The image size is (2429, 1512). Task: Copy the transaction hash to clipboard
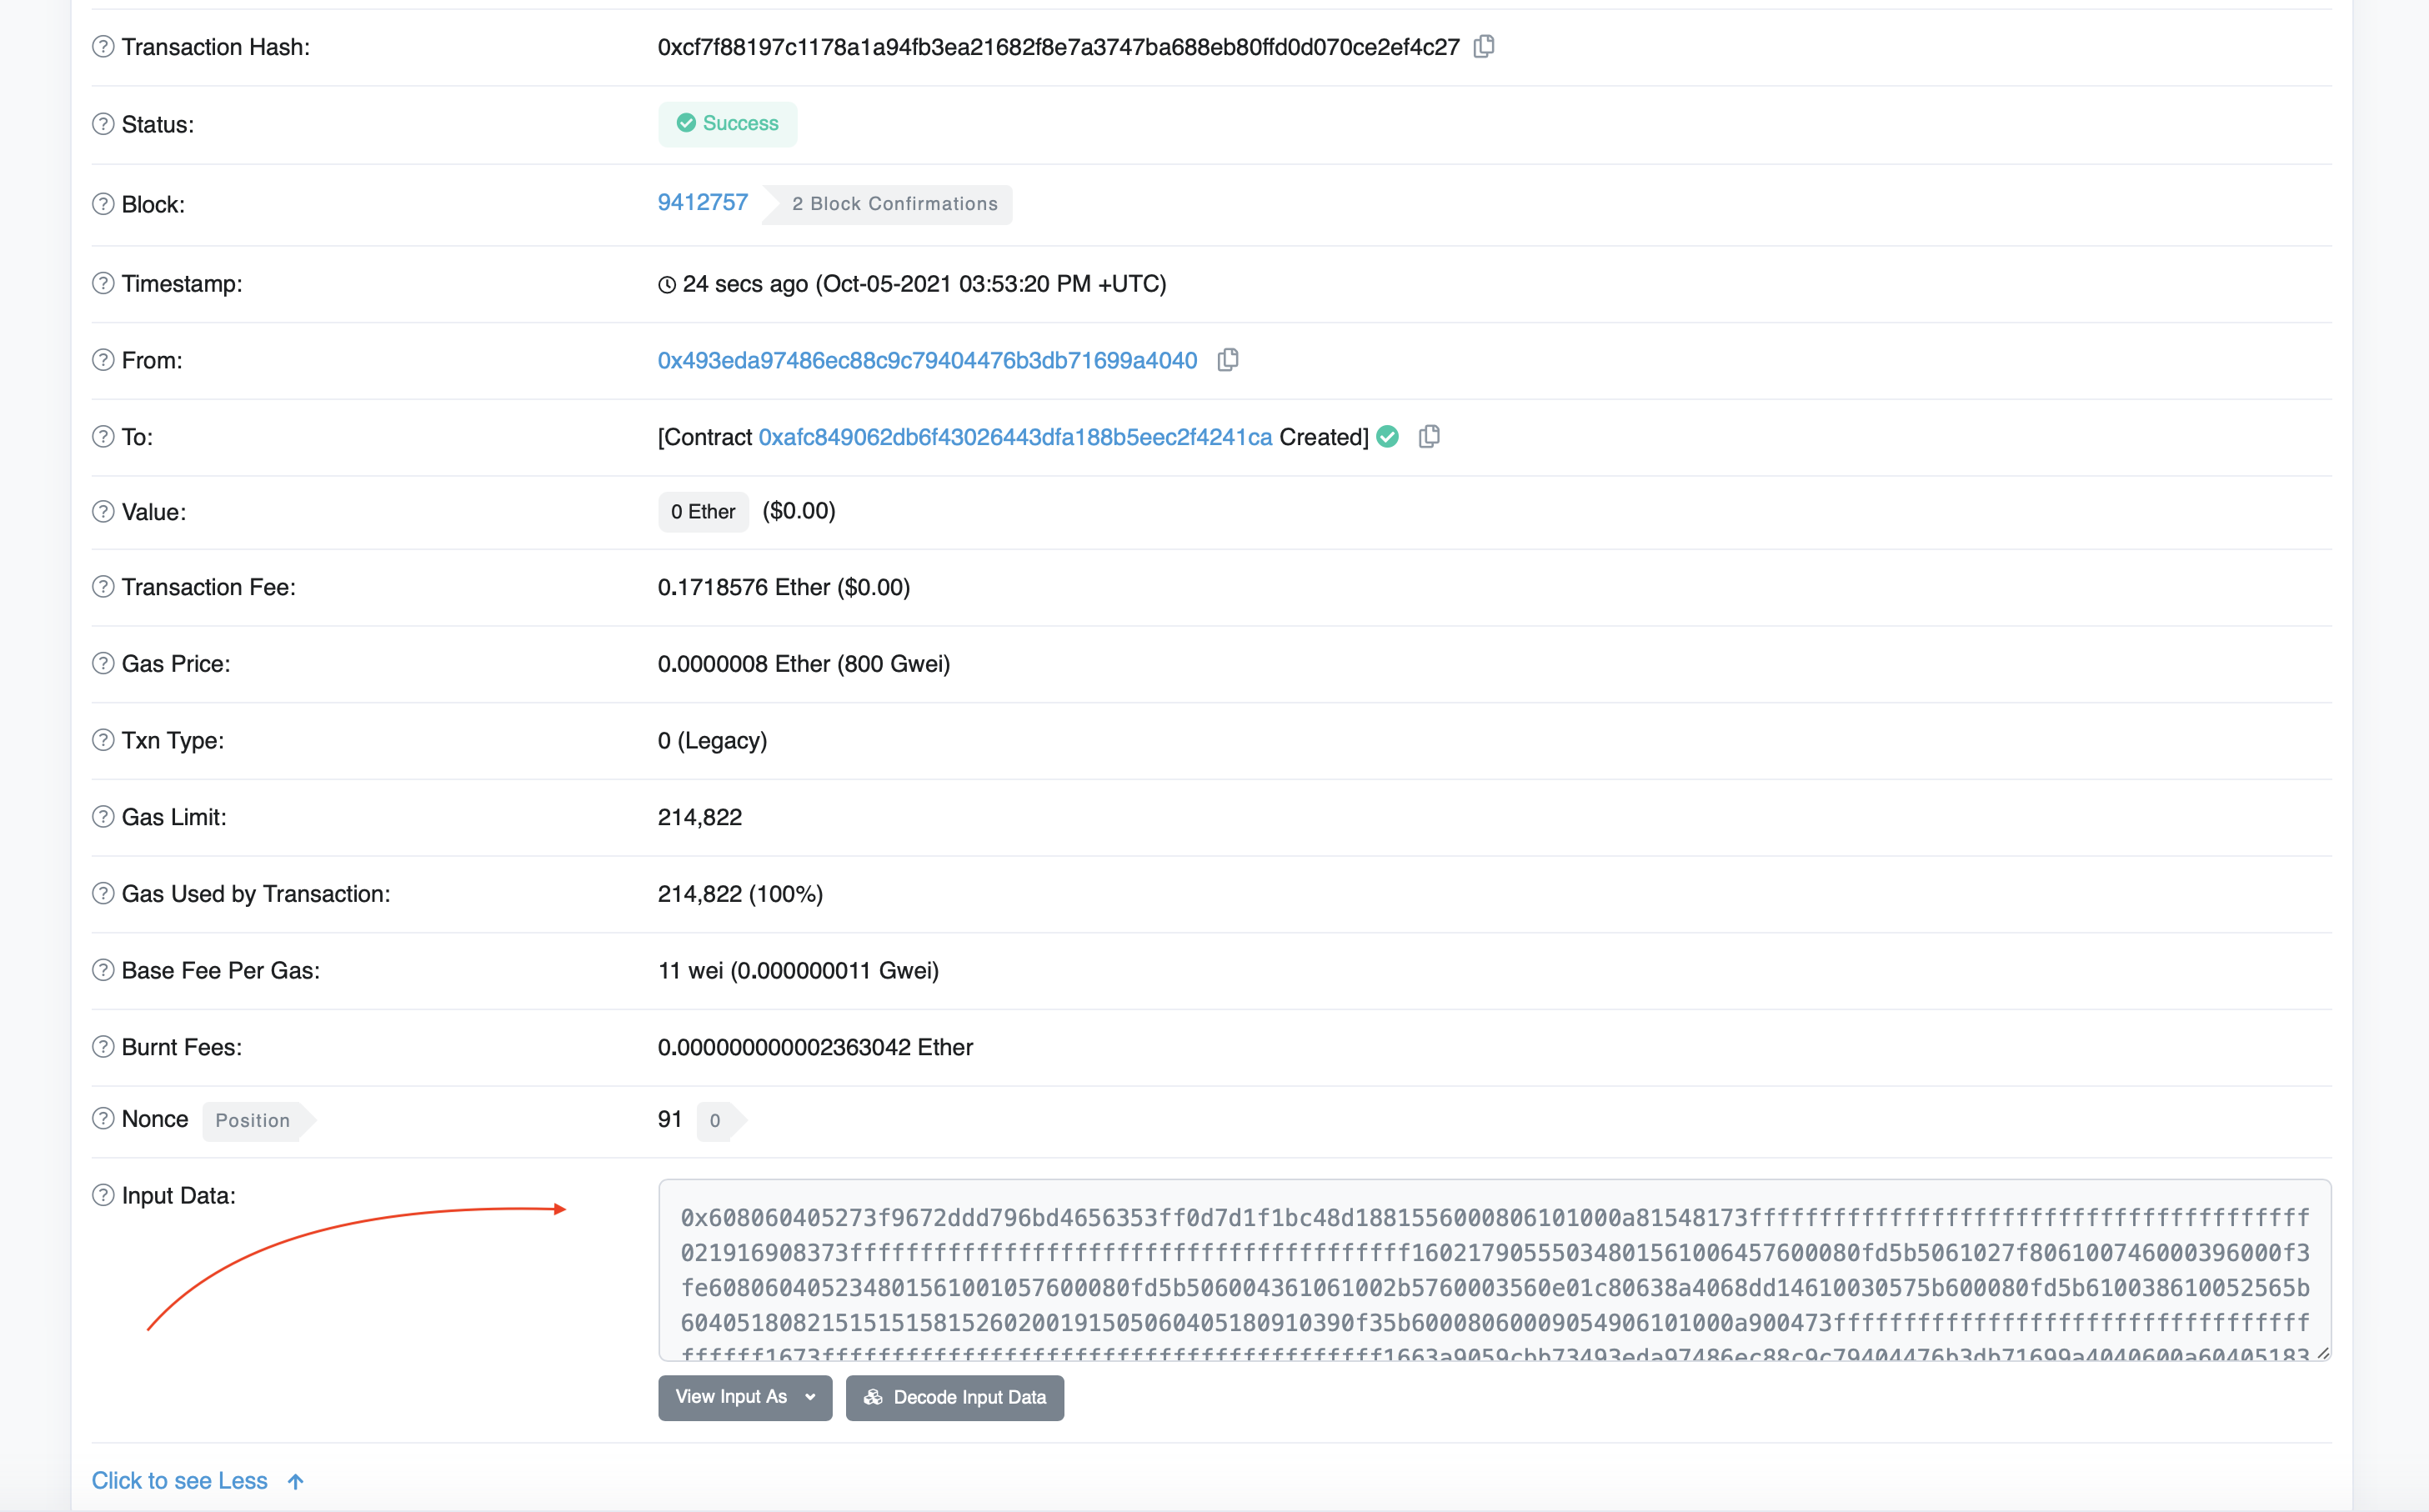(1484, 46)
